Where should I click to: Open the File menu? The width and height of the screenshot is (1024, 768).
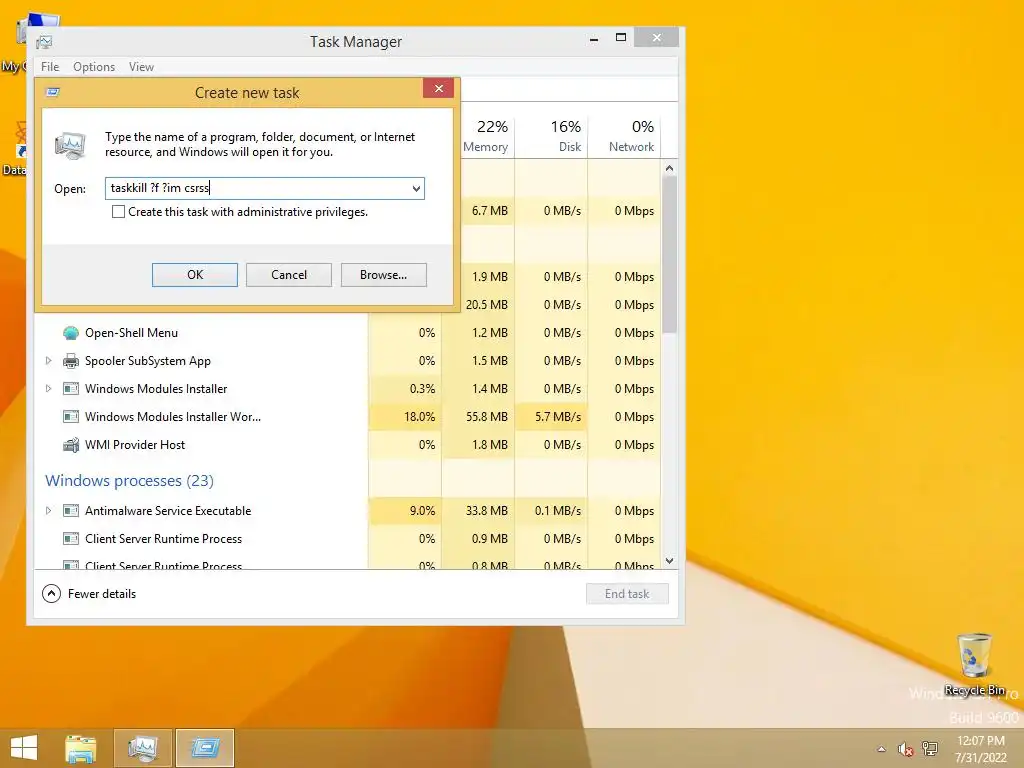click(50, 67)
